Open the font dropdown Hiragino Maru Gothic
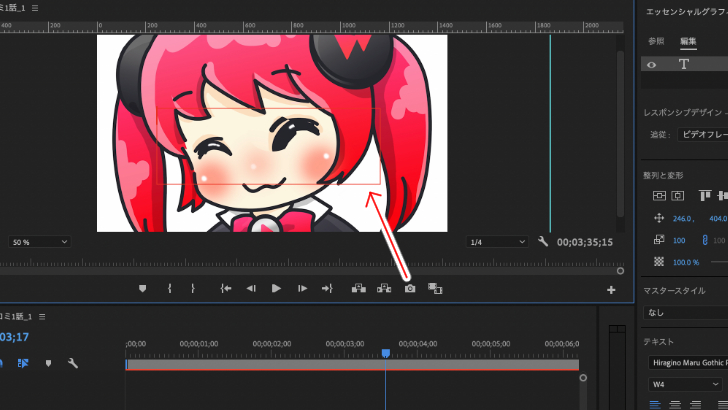The image size is (728, 410). tap(688, 363)
